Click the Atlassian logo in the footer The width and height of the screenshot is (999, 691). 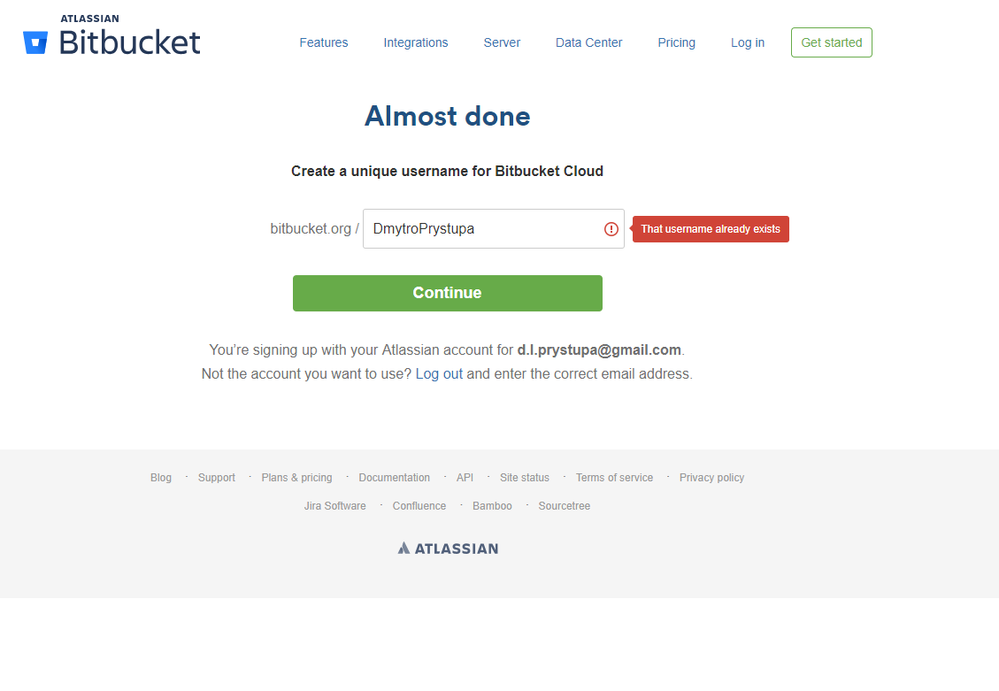[x=448, y=548]
